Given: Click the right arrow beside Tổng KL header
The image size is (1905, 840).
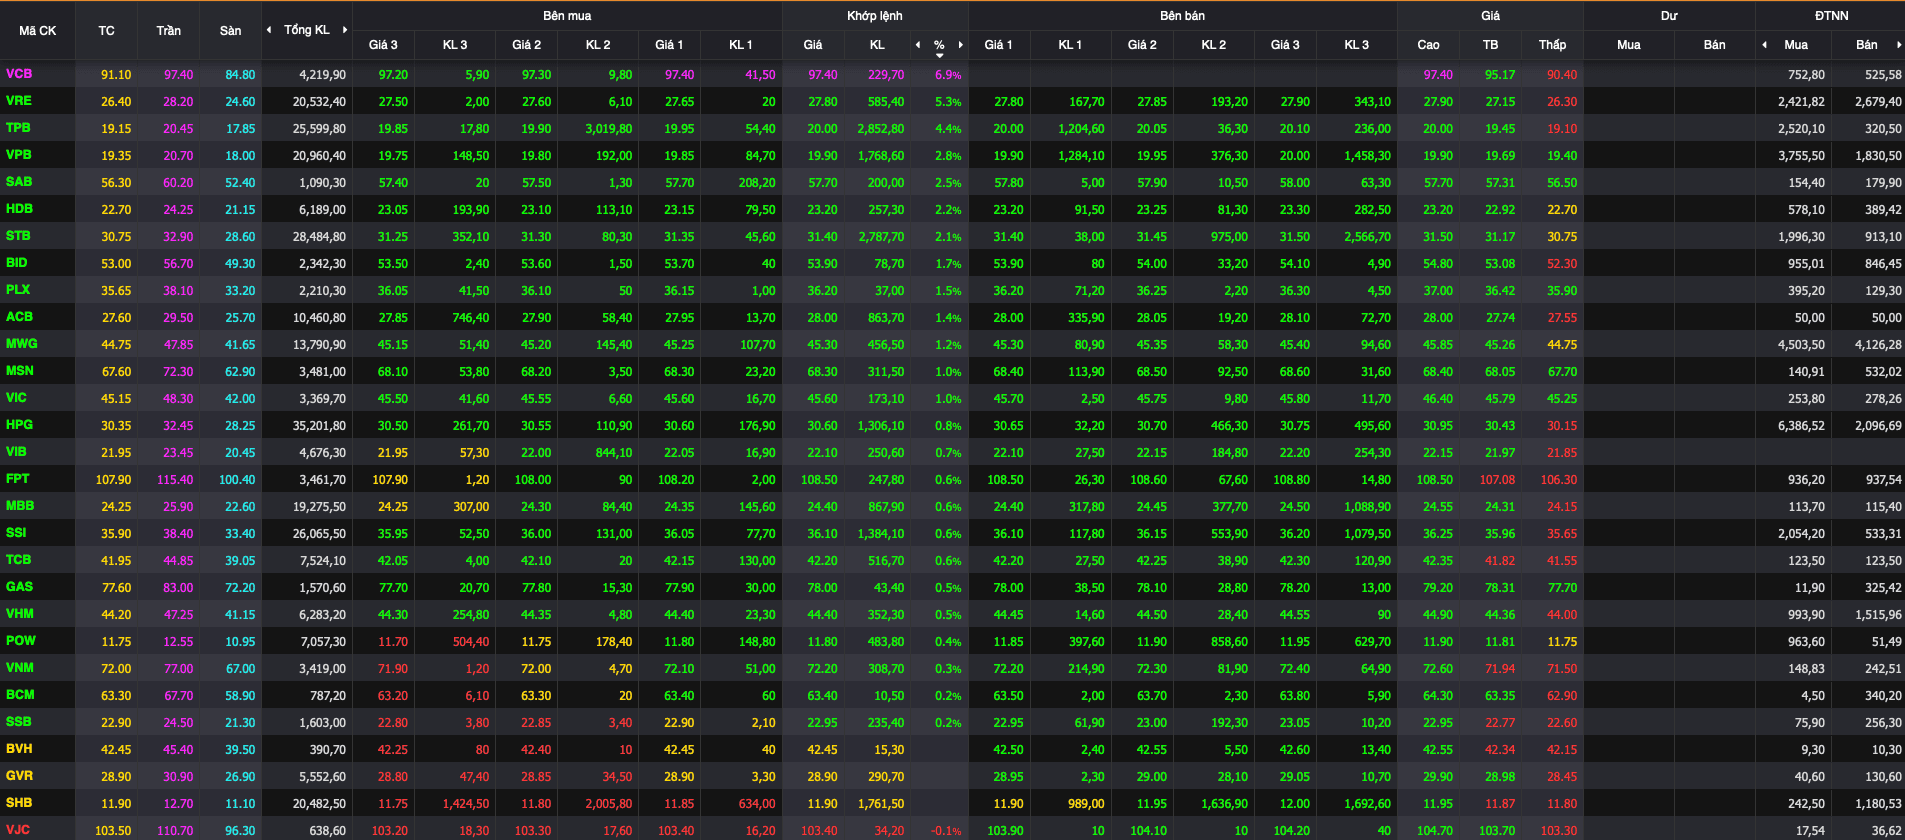Looking at the screenshot, I should click(345, 30).
